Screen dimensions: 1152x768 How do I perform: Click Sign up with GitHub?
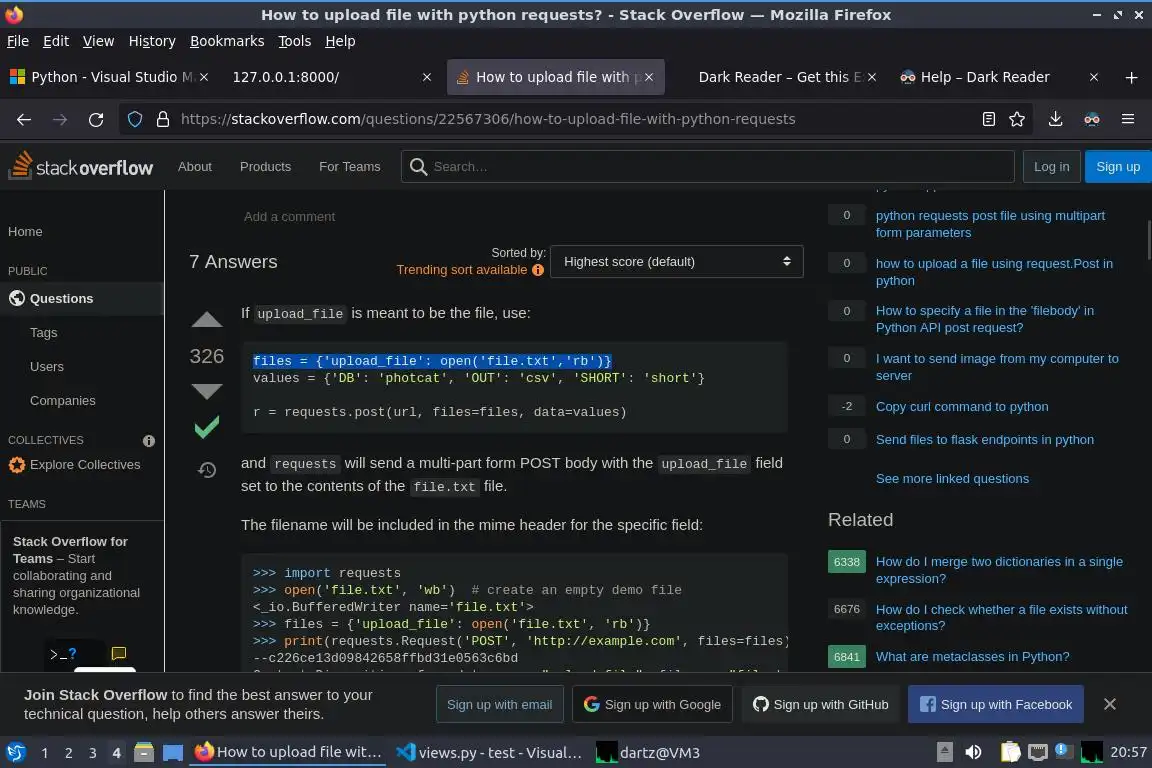point(821,704)
